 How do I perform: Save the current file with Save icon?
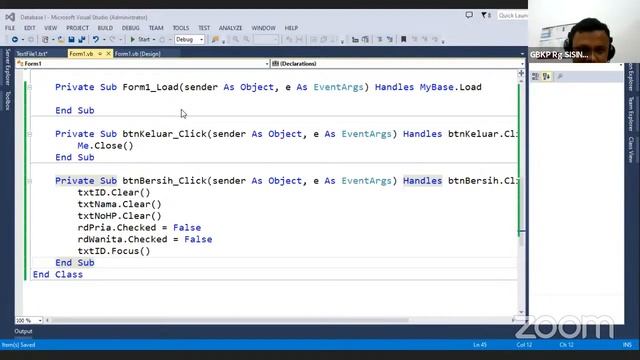tap(71, 40)
